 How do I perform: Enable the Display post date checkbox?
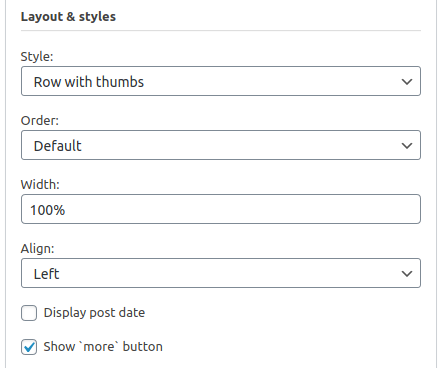pyautogui.click(x=29, y=313)
